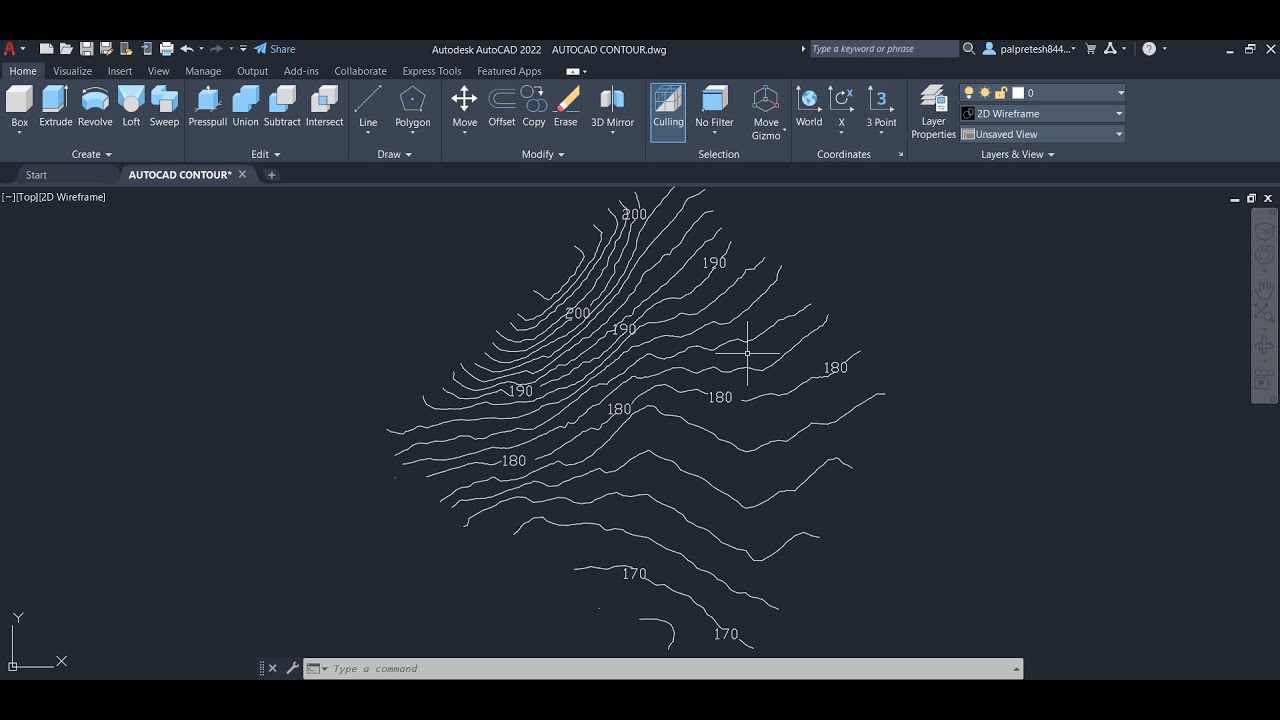This screenshot has width=1280, height=720.
Task: Select the Box solid tool
Action: pyautogui.click(x=19, y=108)
